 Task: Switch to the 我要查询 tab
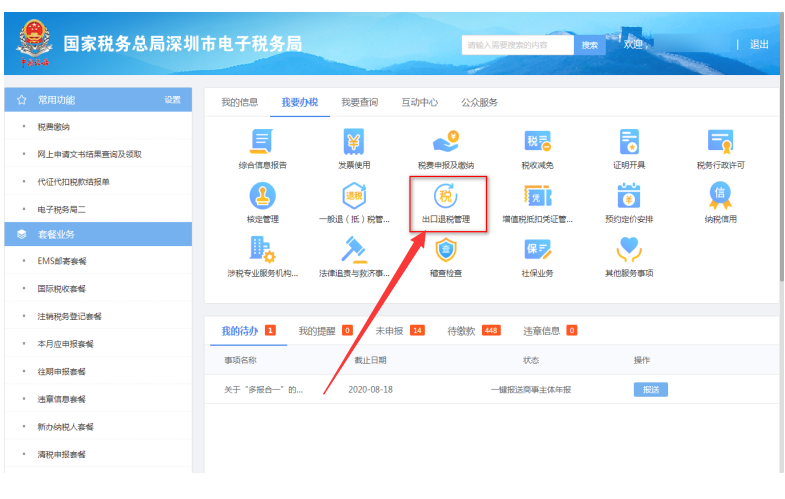click(x=359, y=102)
